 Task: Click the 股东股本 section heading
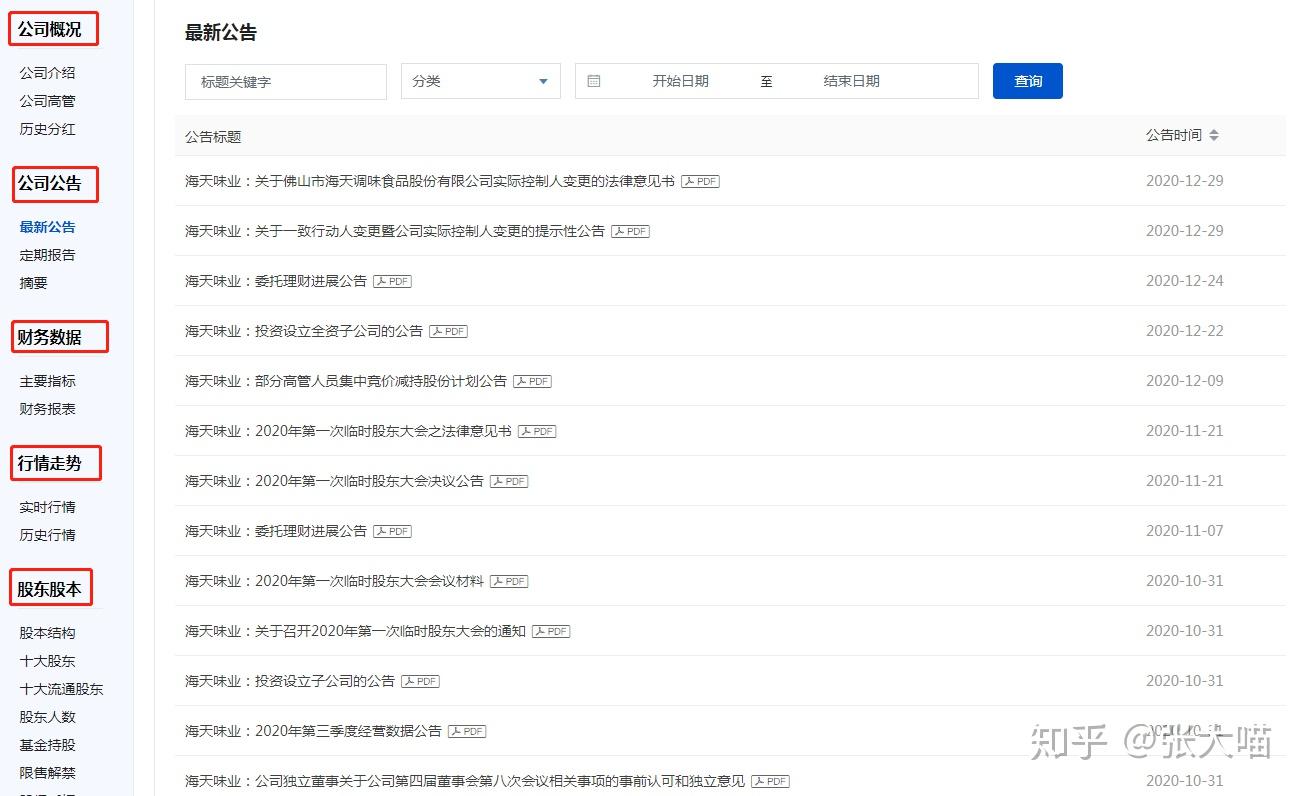point(51,589)
